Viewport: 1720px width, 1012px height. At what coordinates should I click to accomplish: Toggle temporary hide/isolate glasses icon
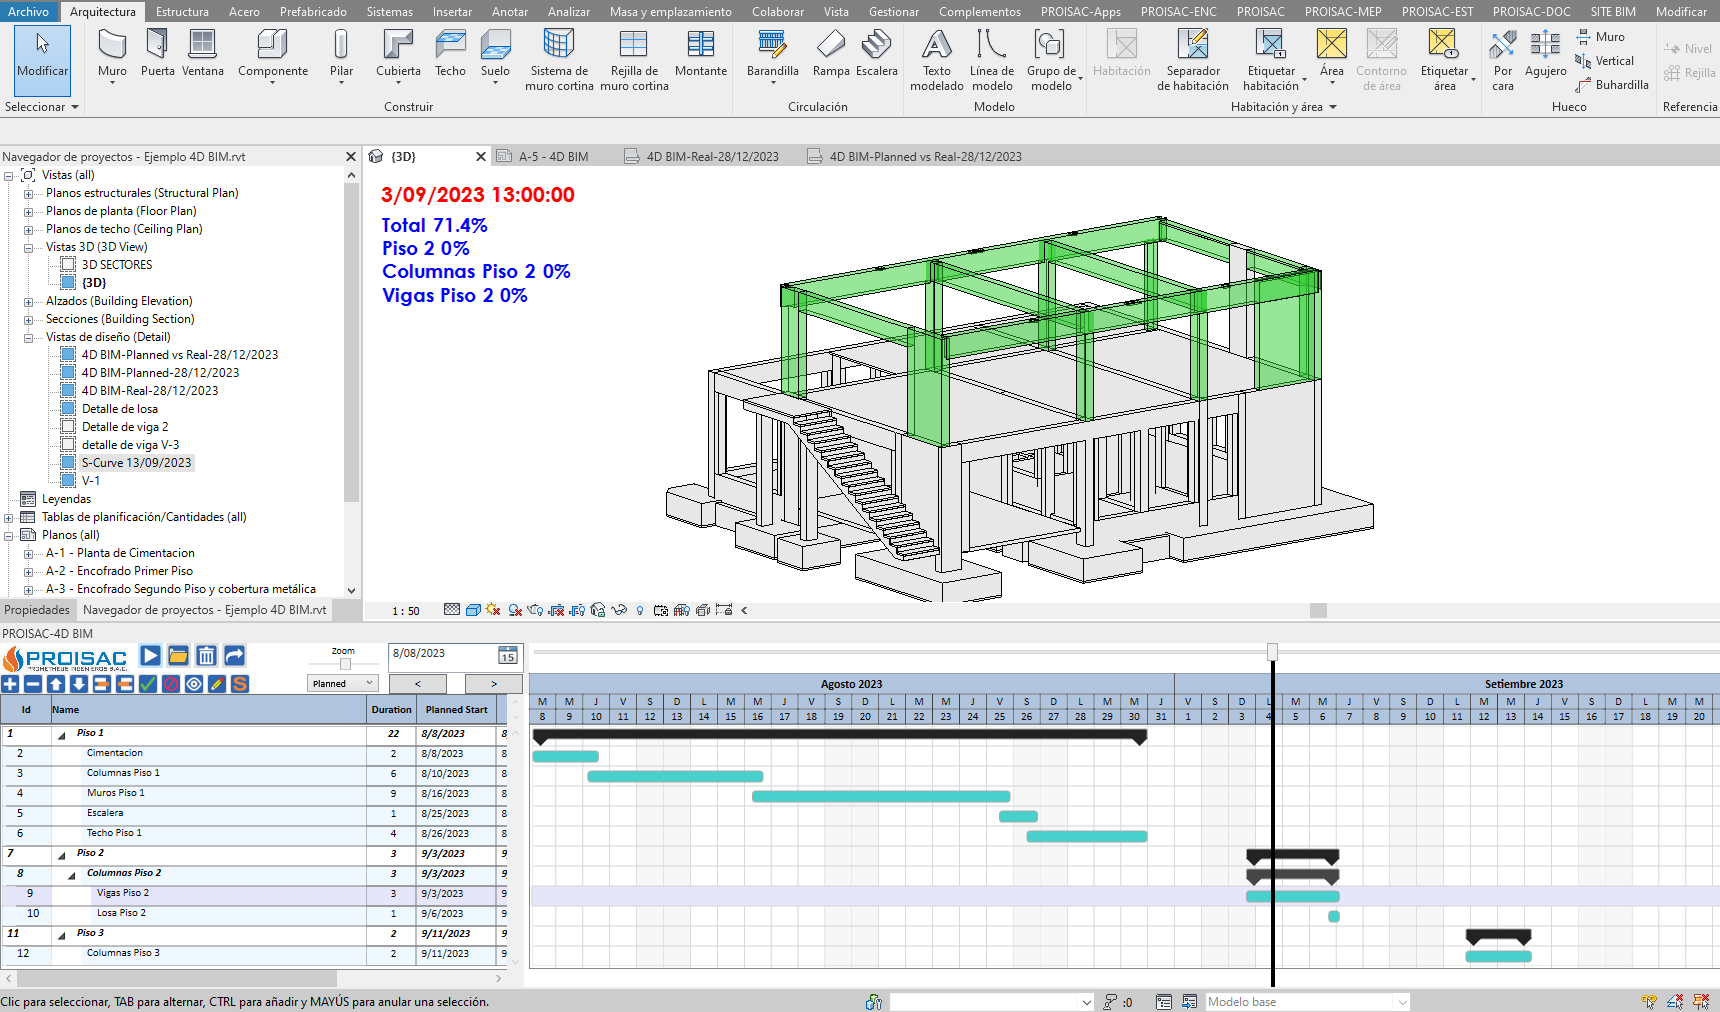tap(619, 610)
